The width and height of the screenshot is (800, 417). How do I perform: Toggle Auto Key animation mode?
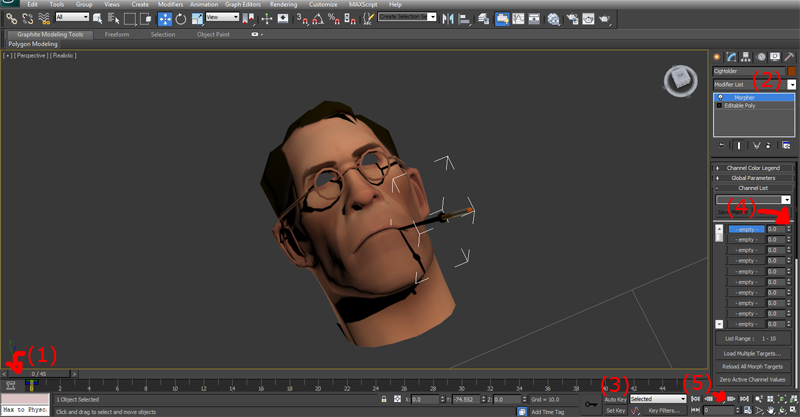click(615, 399)
